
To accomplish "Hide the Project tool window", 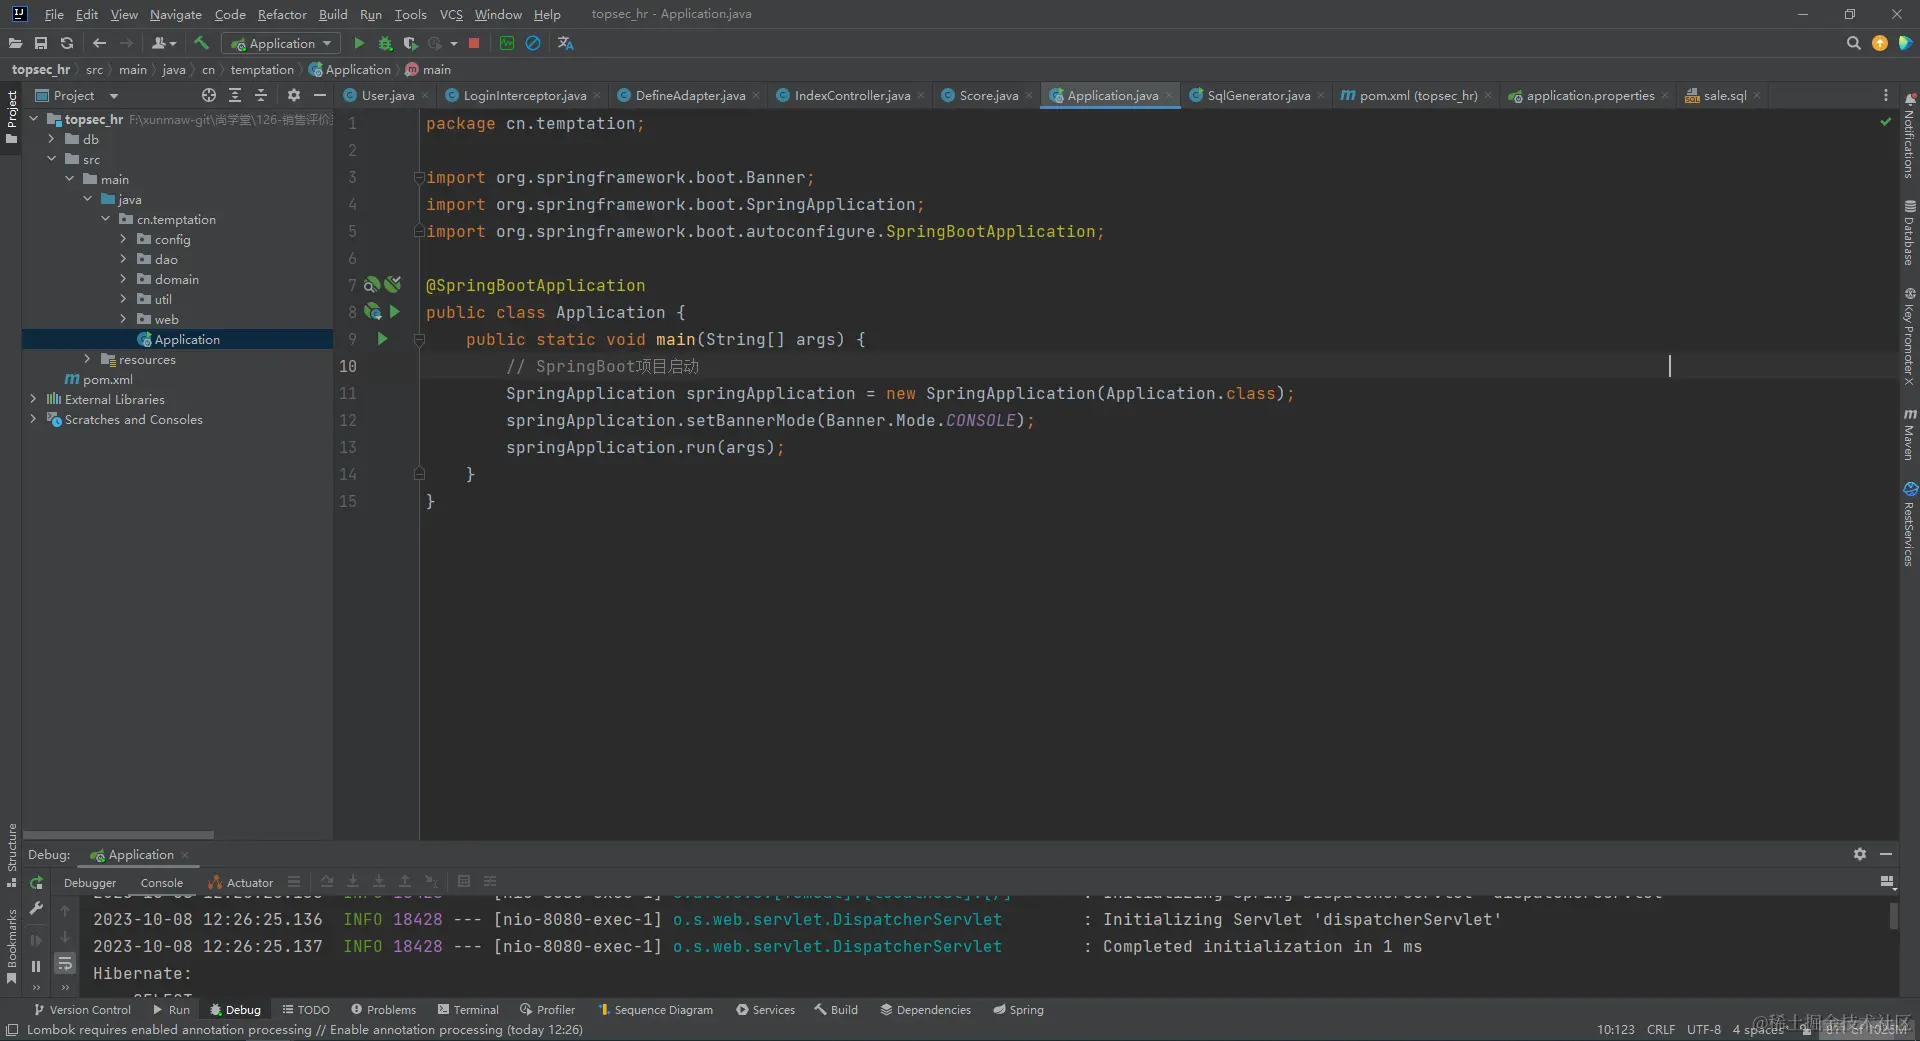I will [320, 95].
